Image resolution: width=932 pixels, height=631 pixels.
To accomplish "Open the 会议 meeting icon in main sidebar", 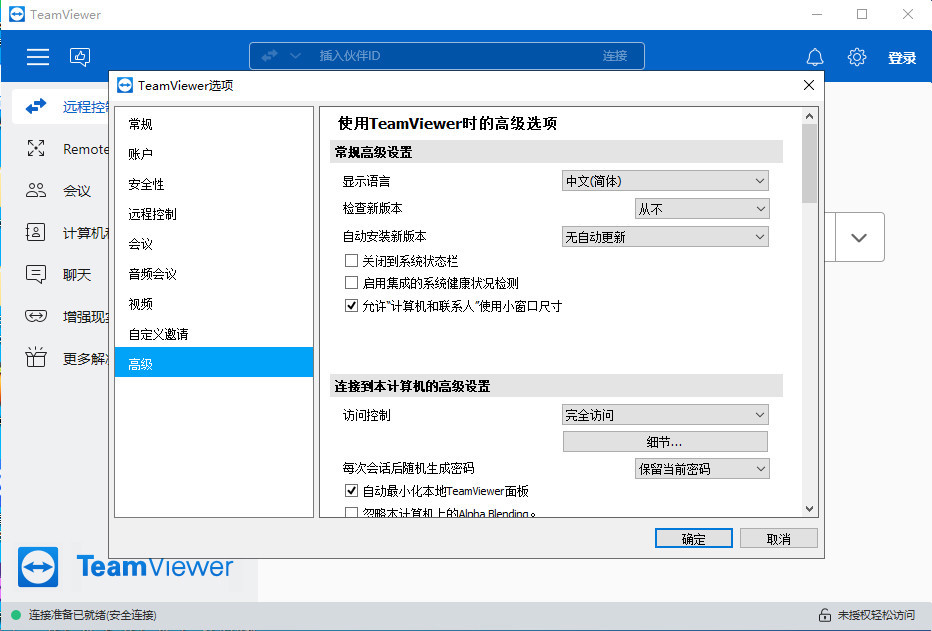I will click(x=36, y=190).
